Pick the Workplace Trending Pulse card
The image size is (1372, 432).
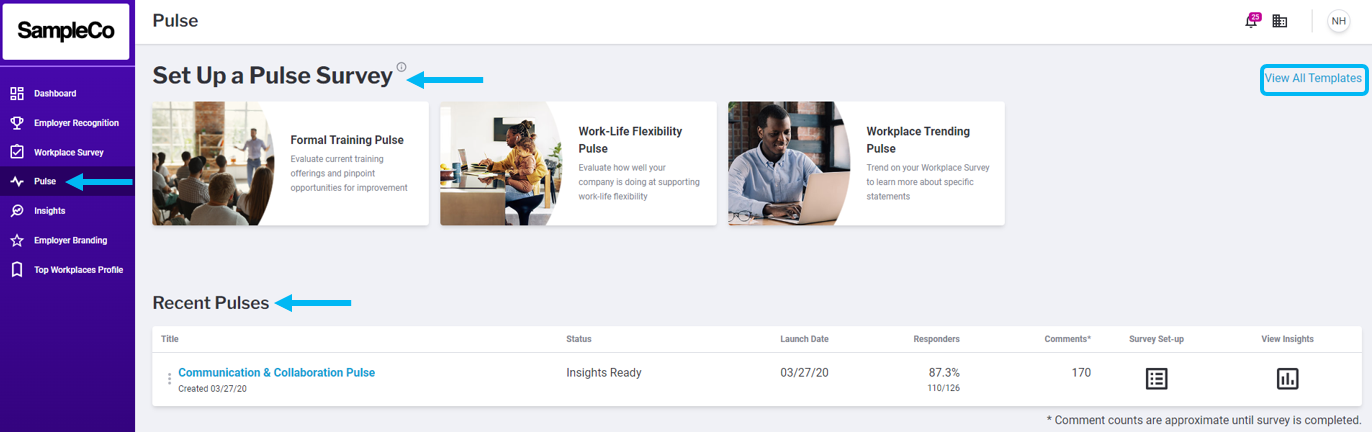(x=866, y=163)
